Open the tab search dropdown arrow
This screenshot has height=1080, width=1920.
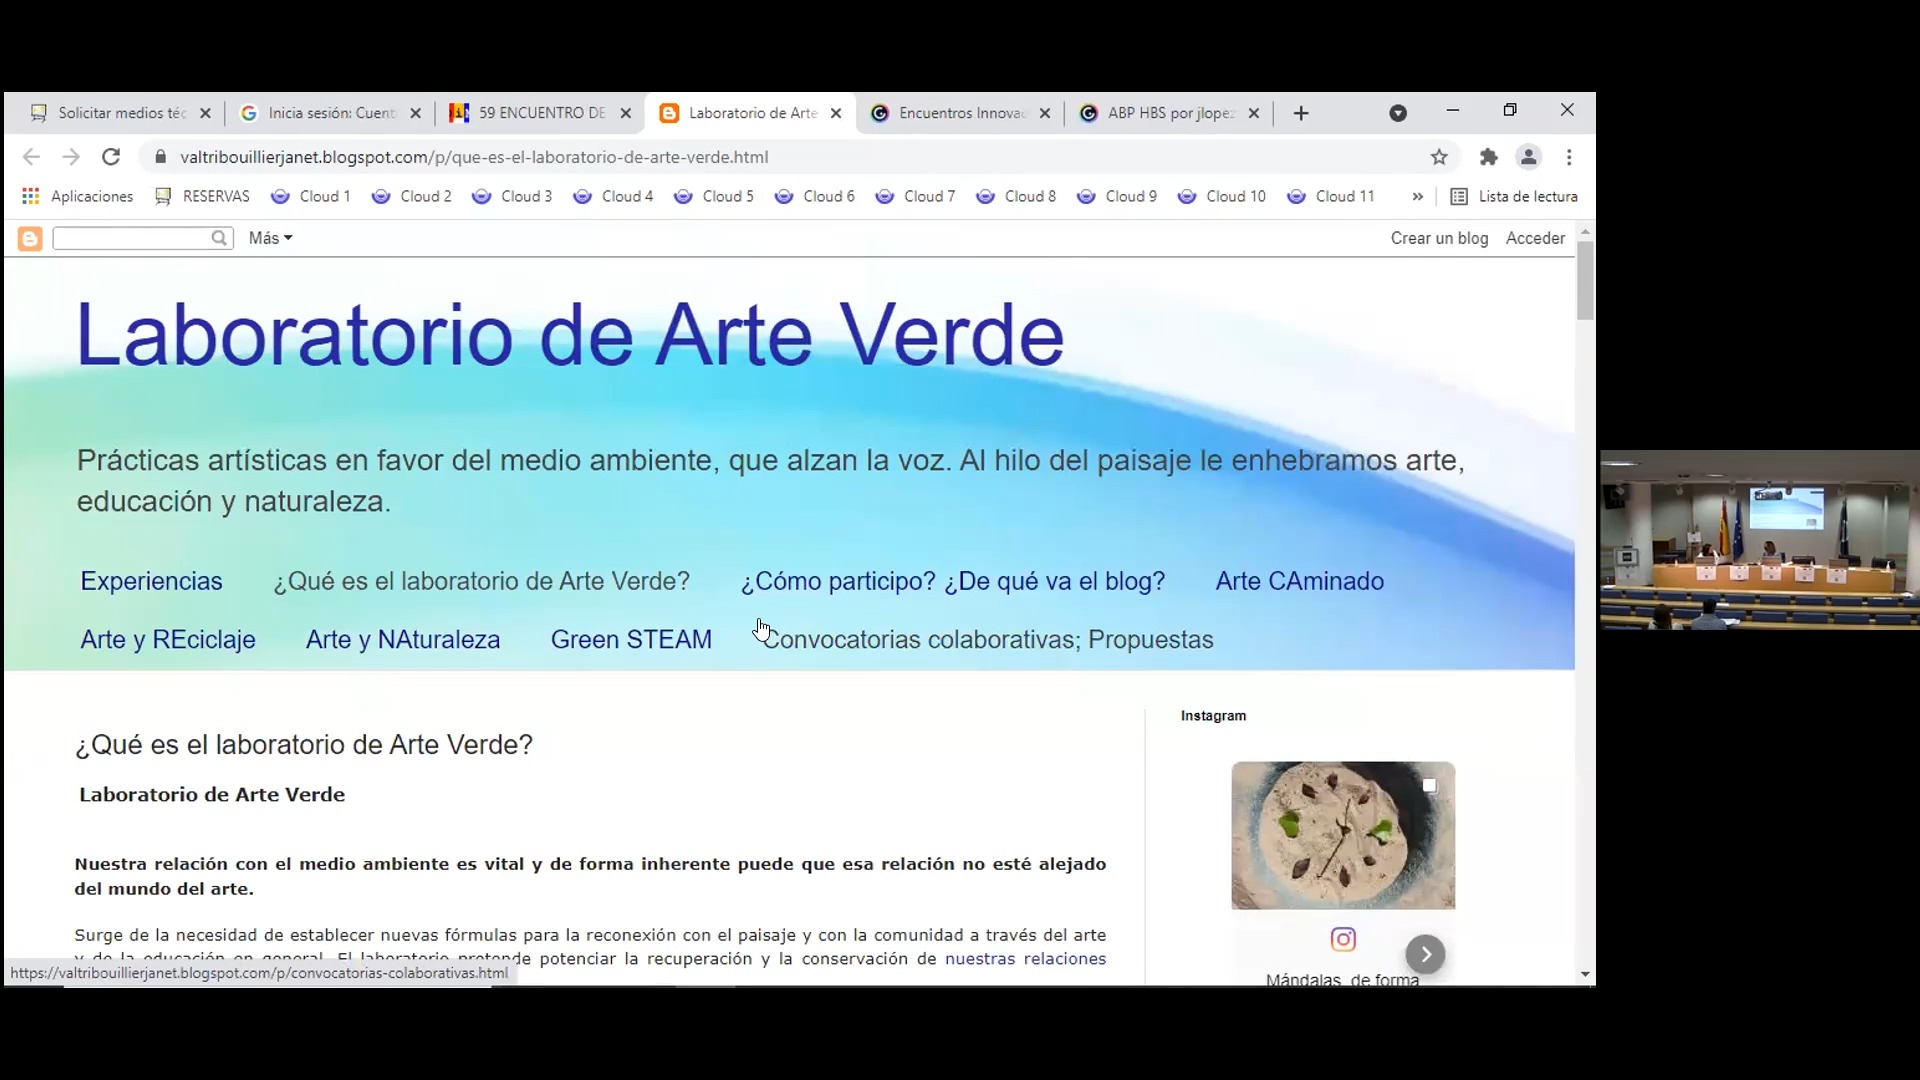pyautogui.click(x=1398, y=113)
